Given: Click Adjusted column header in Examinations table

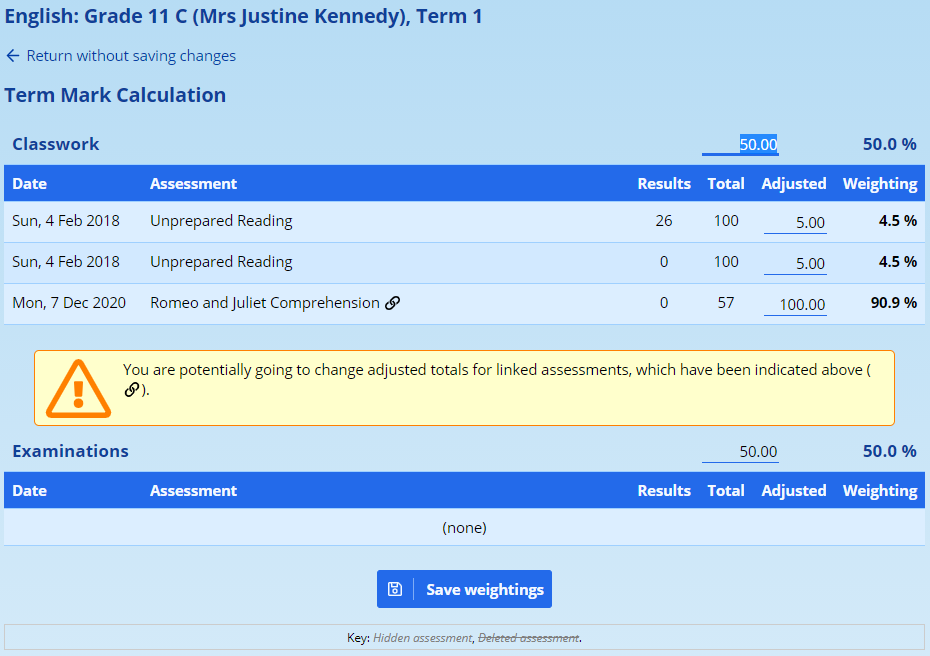Looking at the screenshot, I should click(793, 491).
